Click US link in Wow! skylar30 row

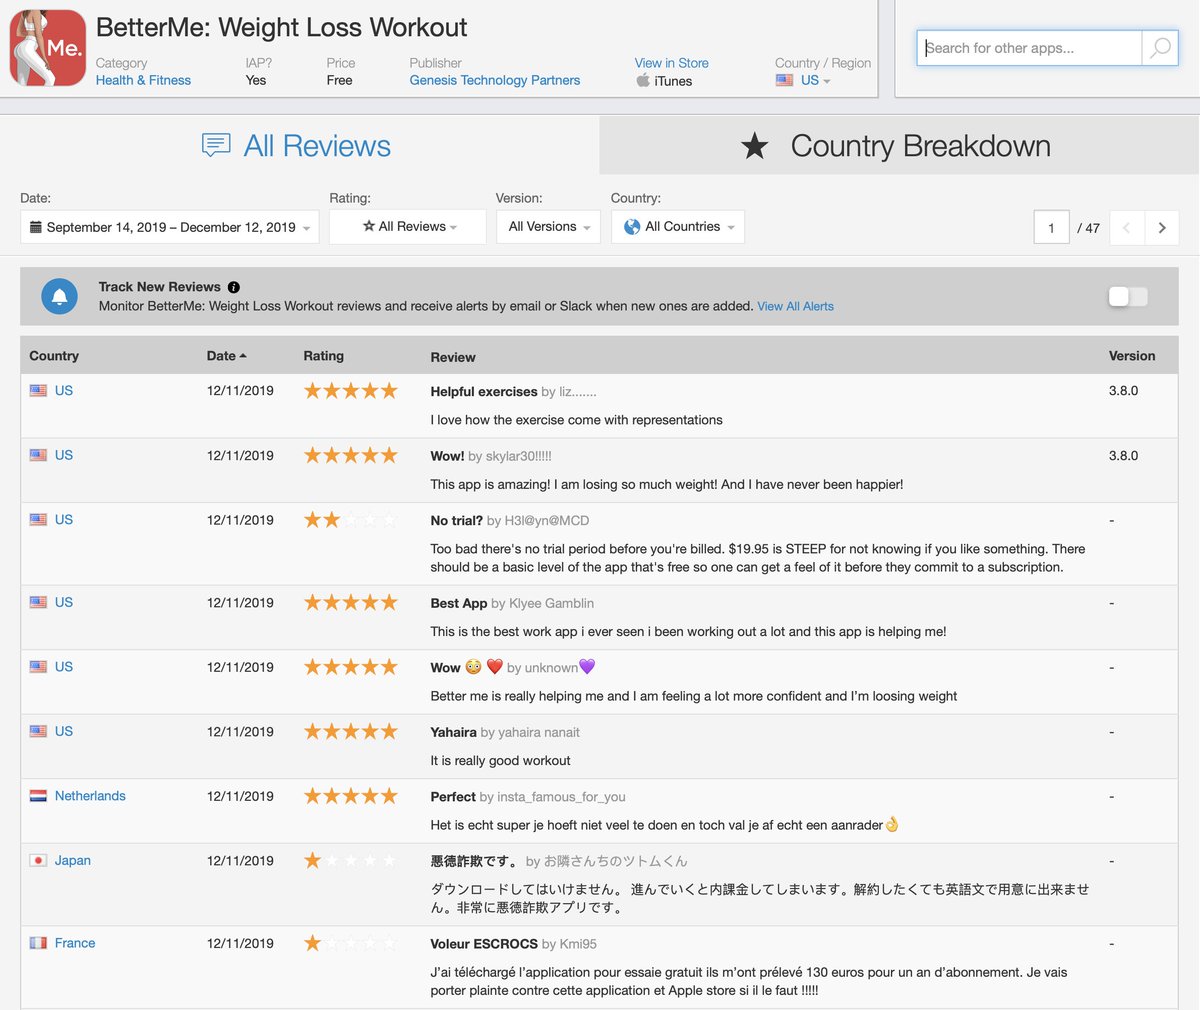[x=64, y=455]
